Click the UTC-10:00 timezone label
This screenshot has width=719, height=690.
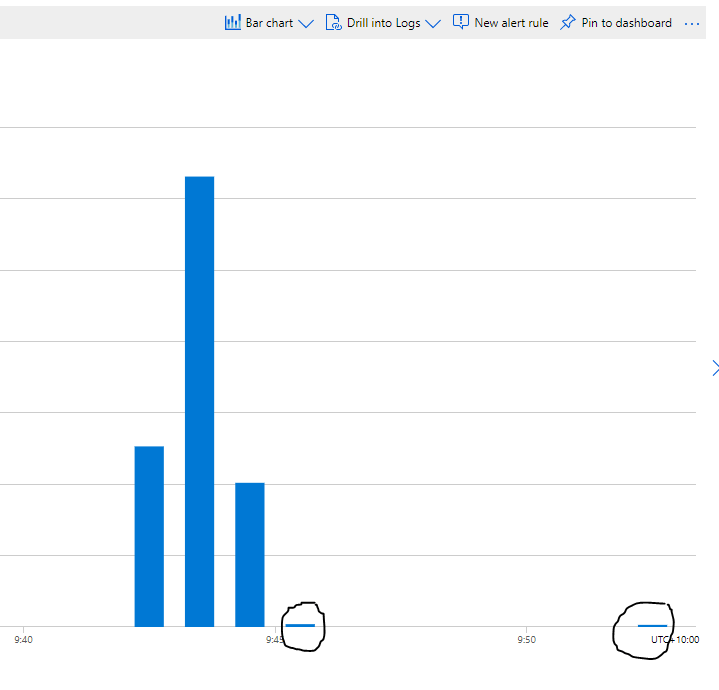[675, 639]
